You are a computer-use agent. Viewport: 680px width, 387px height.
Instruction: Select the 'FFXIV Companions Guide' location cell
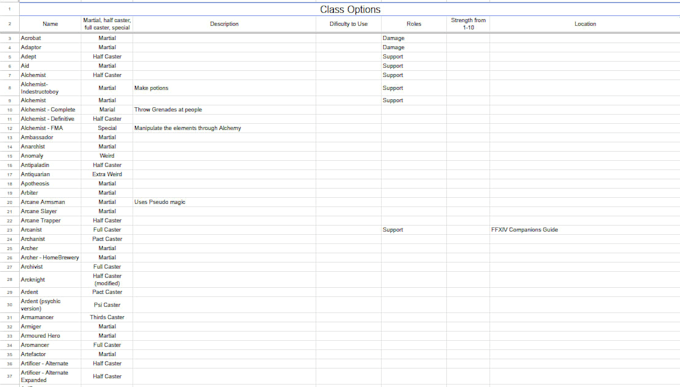pos(585,230)
